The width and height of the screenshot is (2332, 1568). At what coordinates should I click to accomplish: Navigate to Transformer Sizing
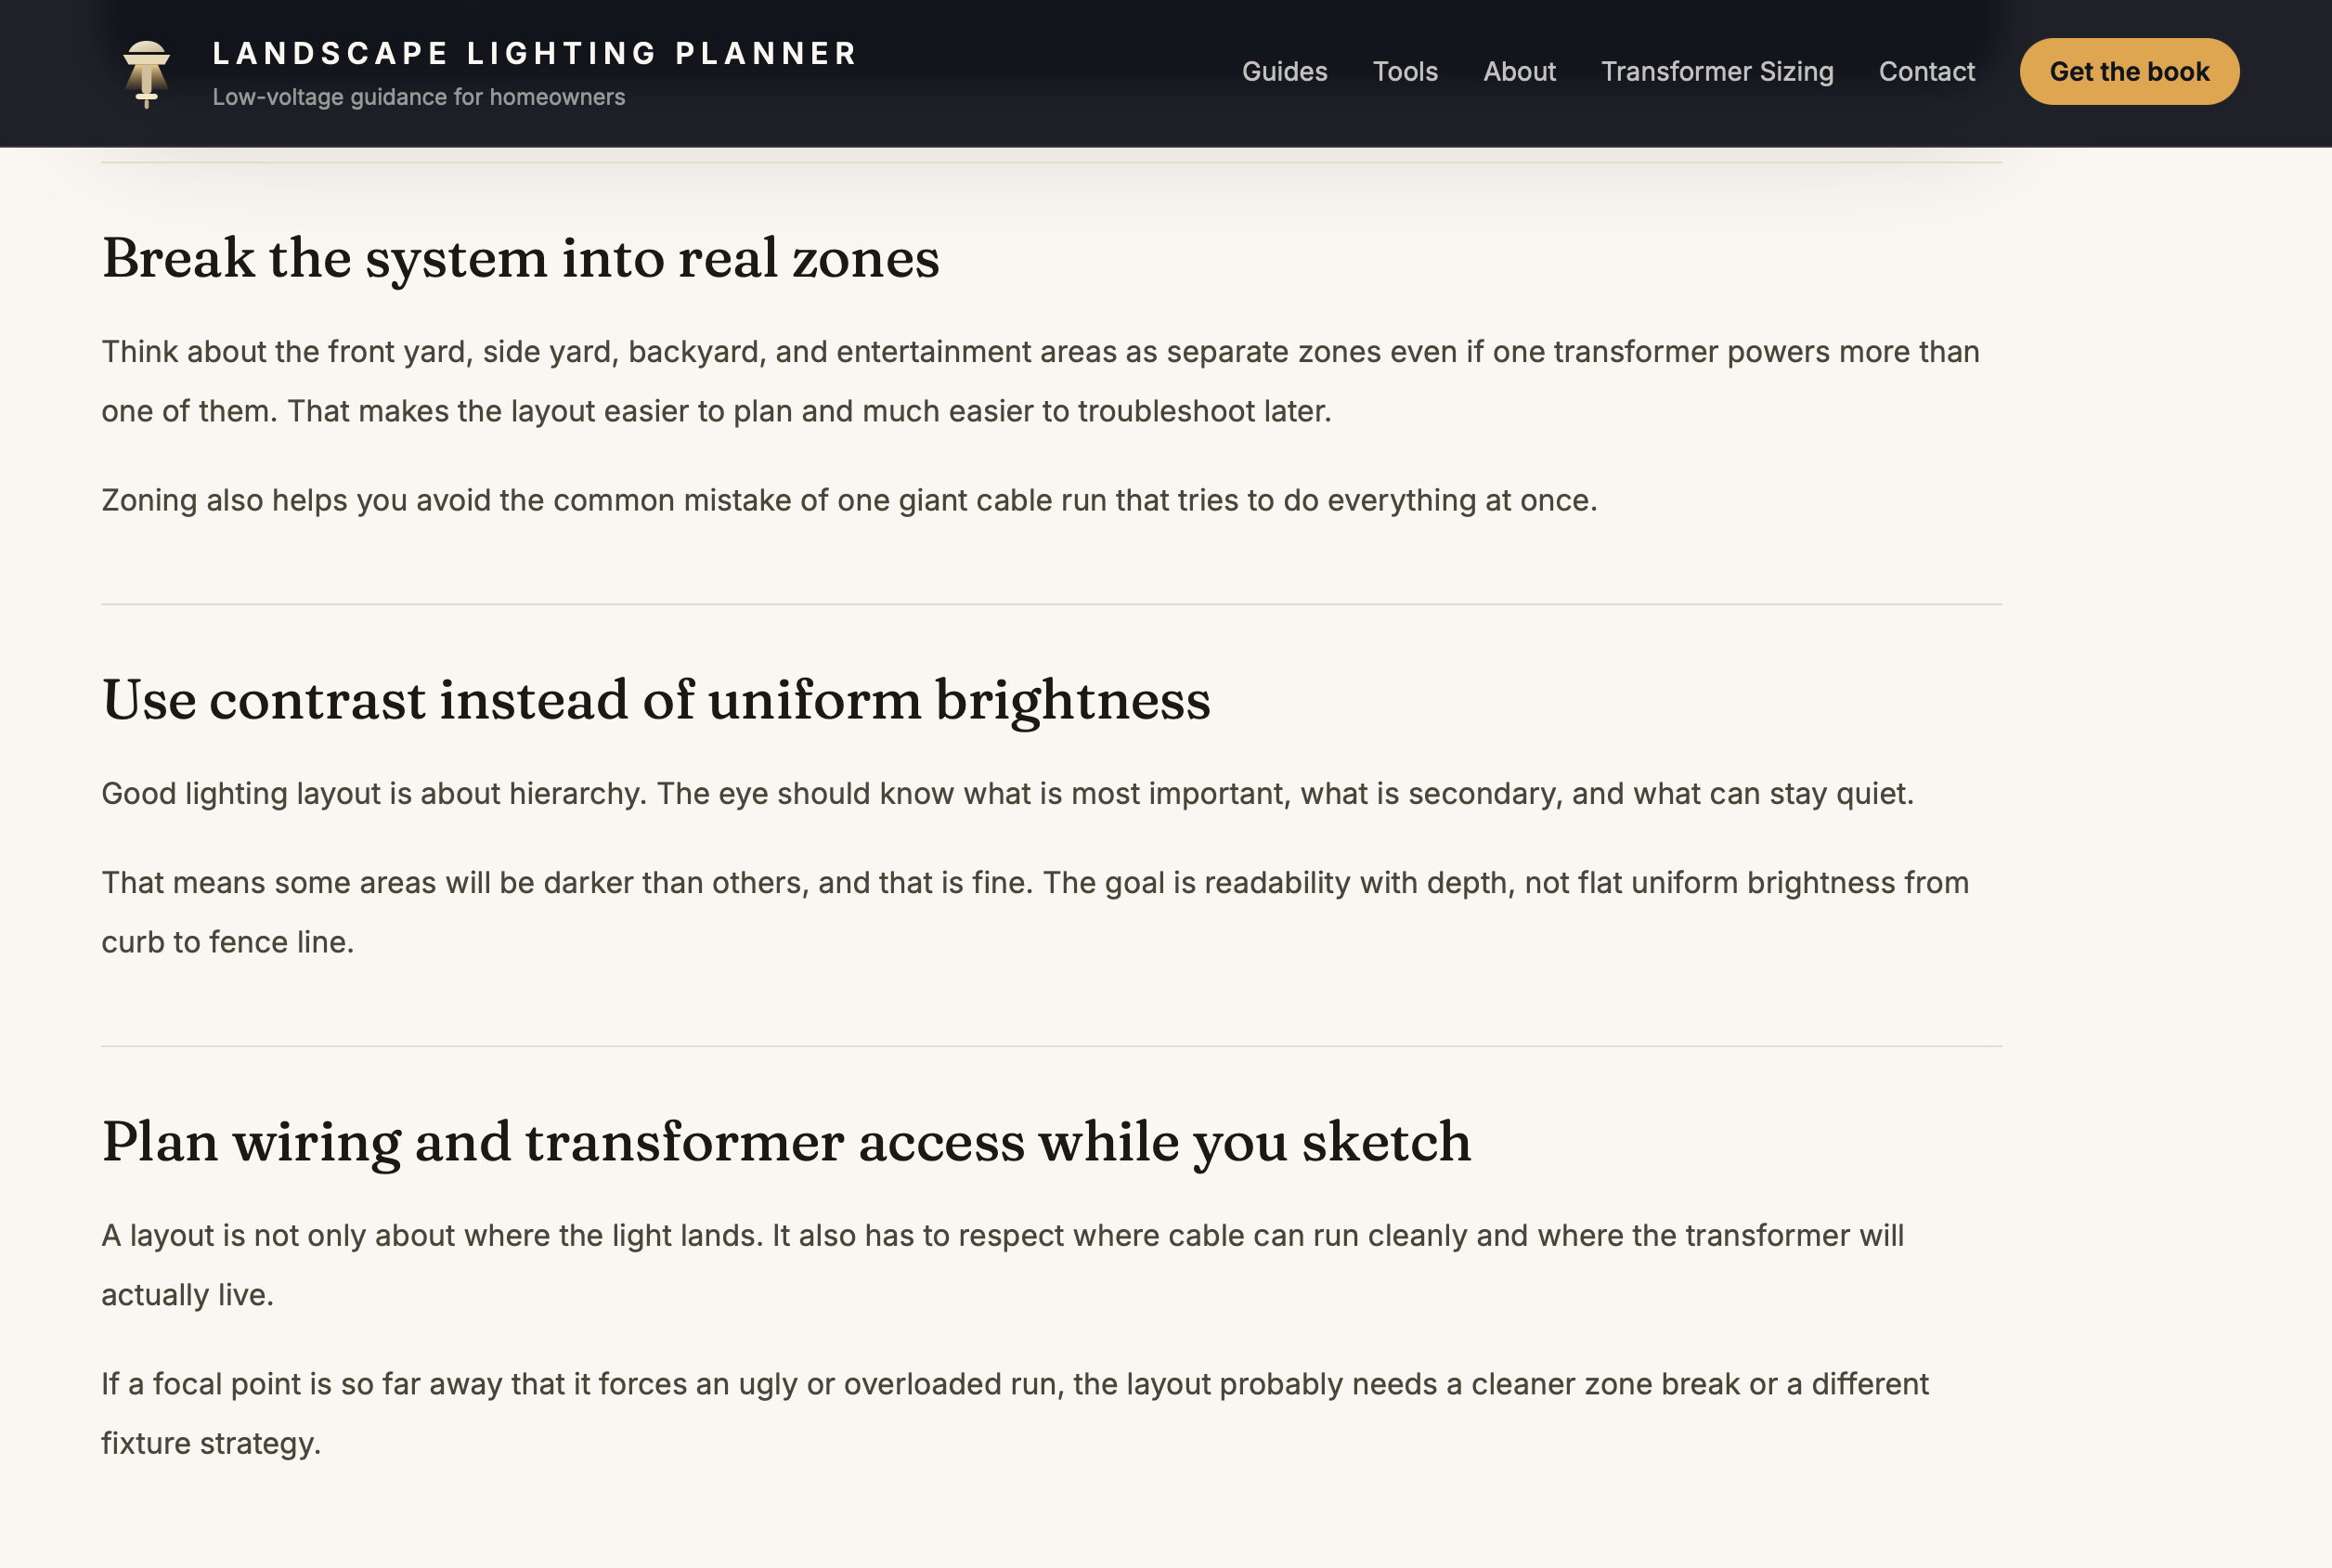[x=1717, y=72]
